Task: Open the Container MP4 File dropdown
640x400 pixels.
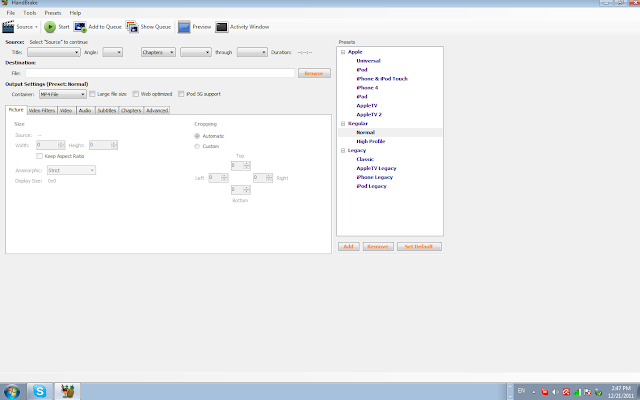Action: pos(62,94)
